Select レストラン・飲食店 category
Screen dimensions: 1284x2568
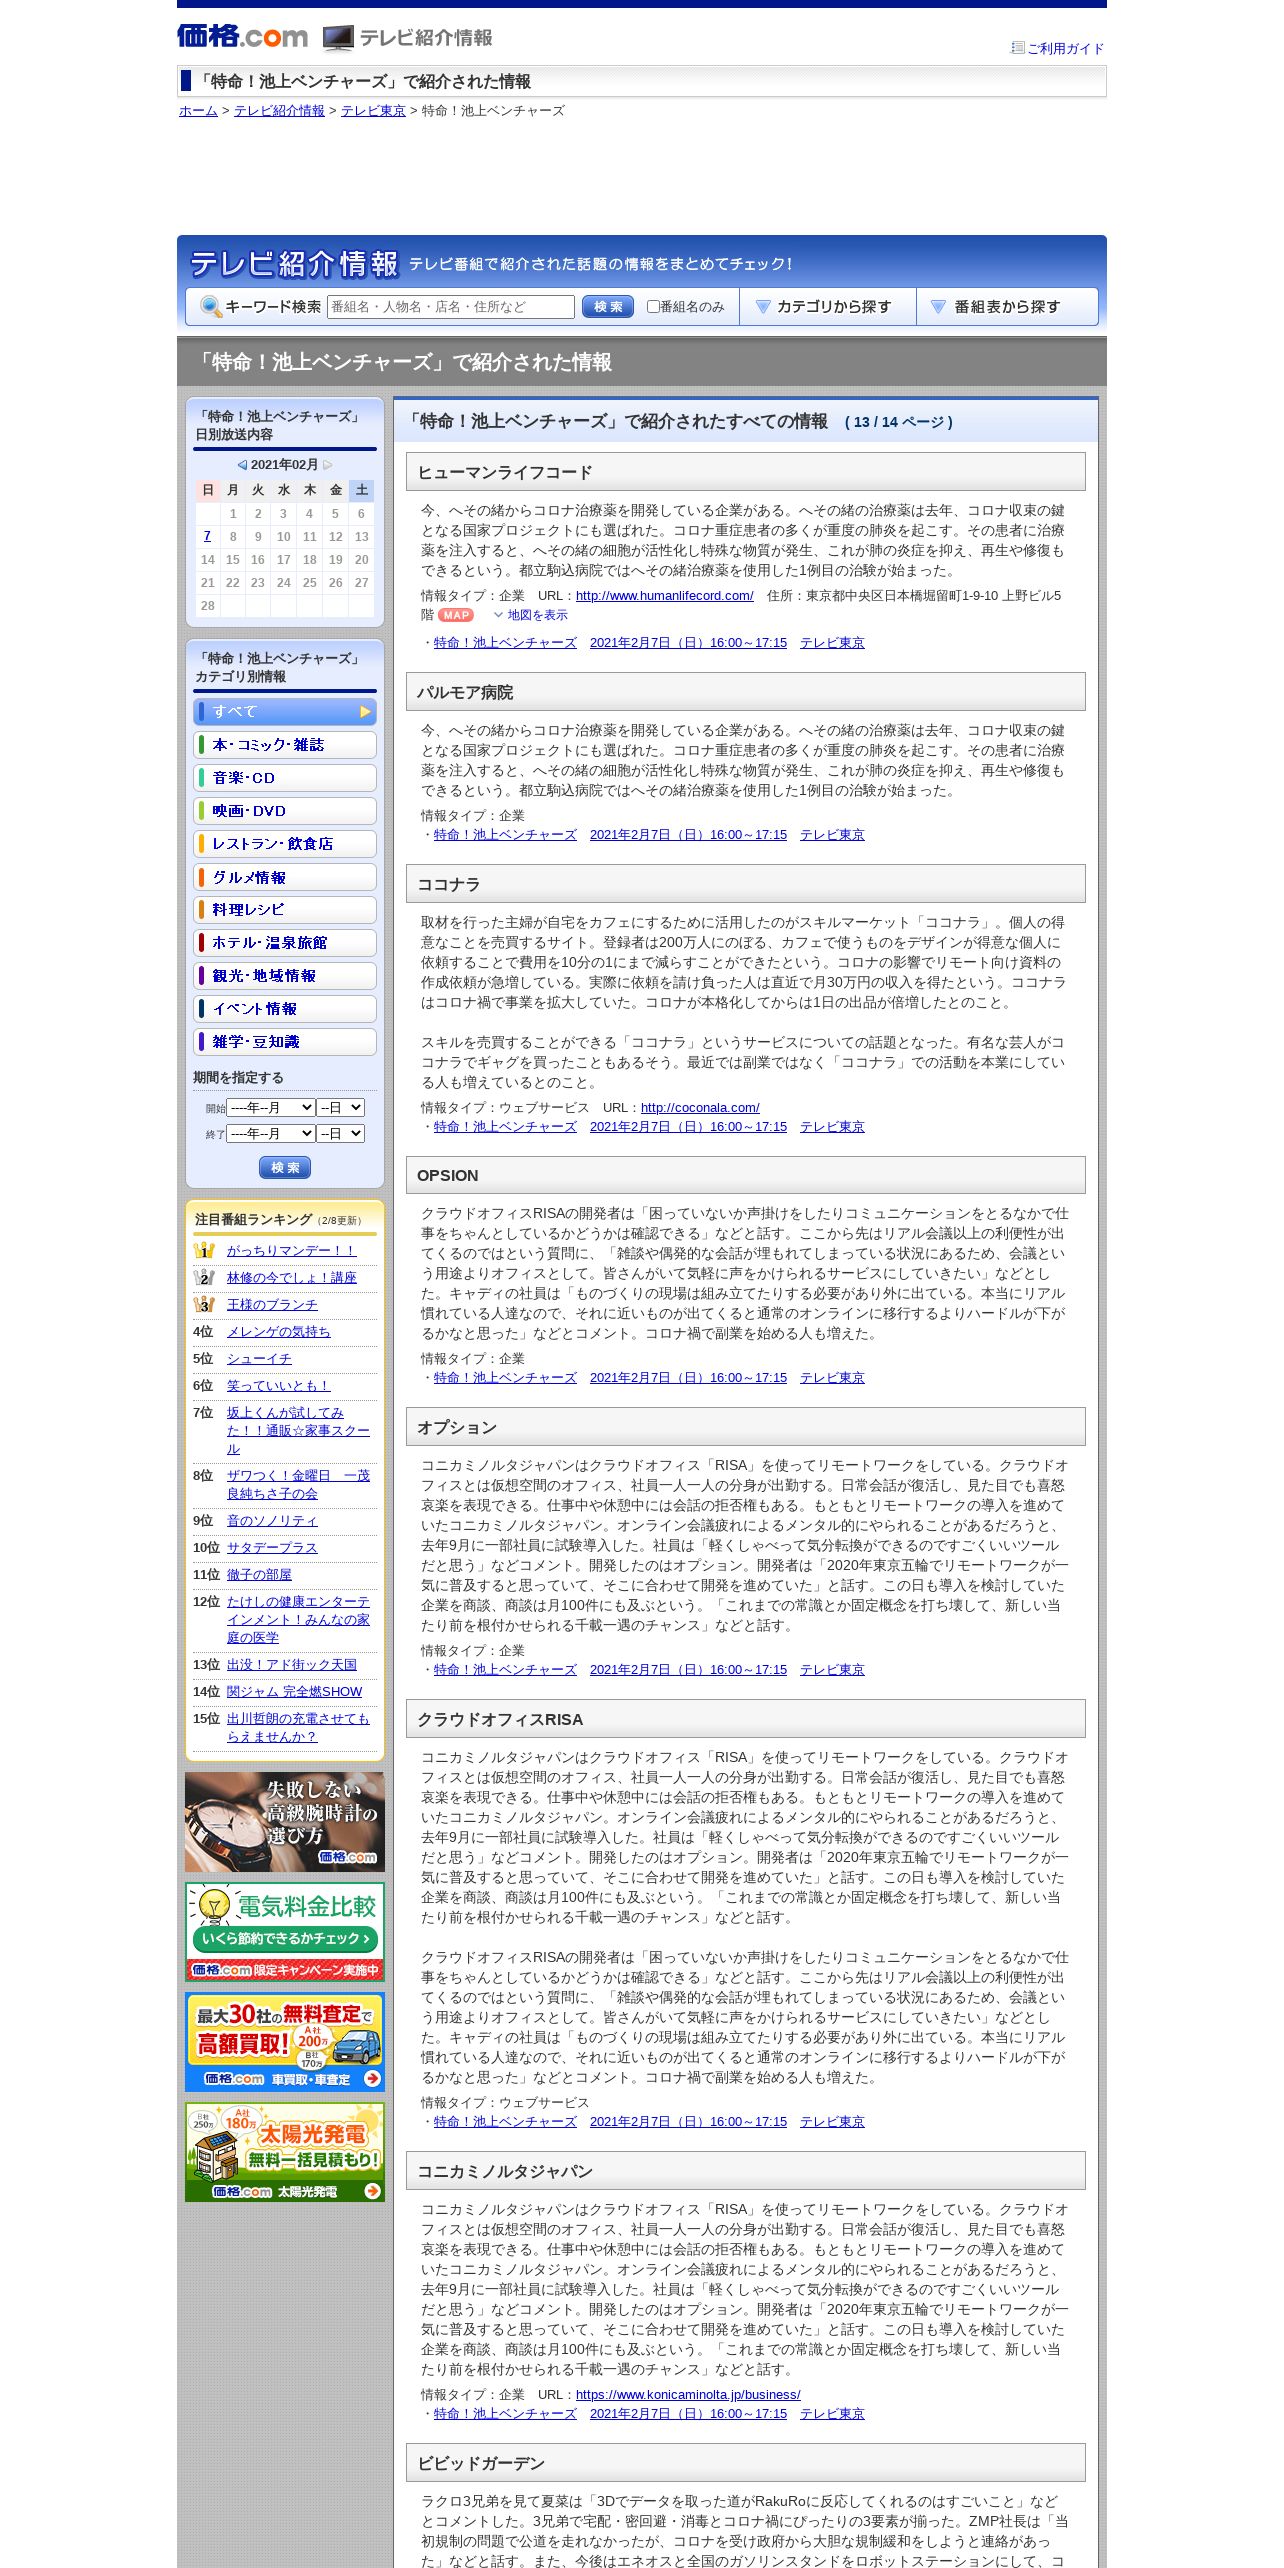pyautogui.click(x=285, y=843)
